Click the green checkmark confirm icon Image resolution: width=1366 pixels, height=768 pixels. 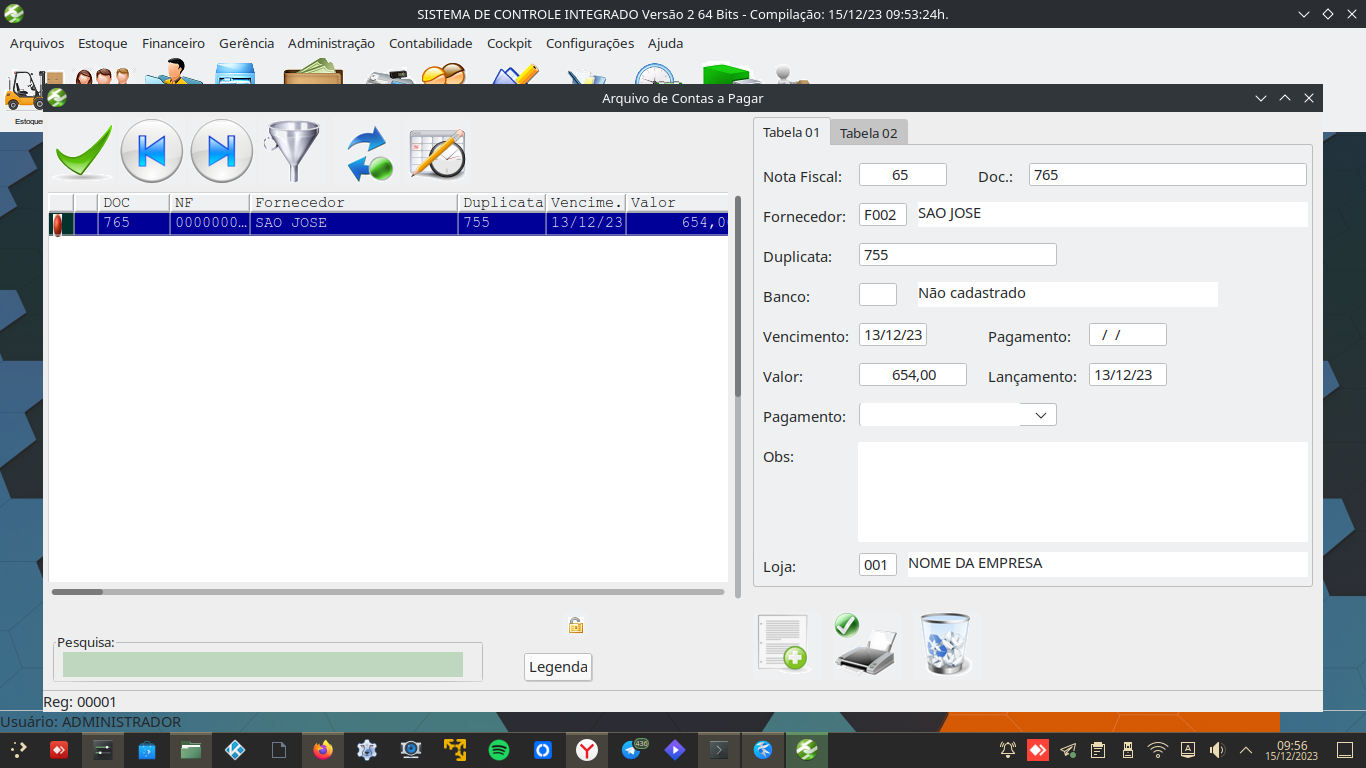tap(83, 152)
